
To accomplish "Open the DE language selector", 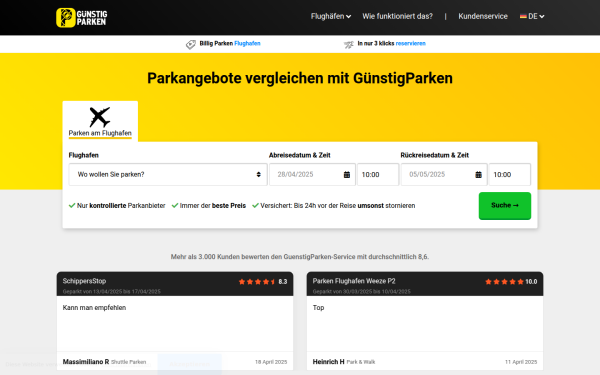I will click(532, 16).
